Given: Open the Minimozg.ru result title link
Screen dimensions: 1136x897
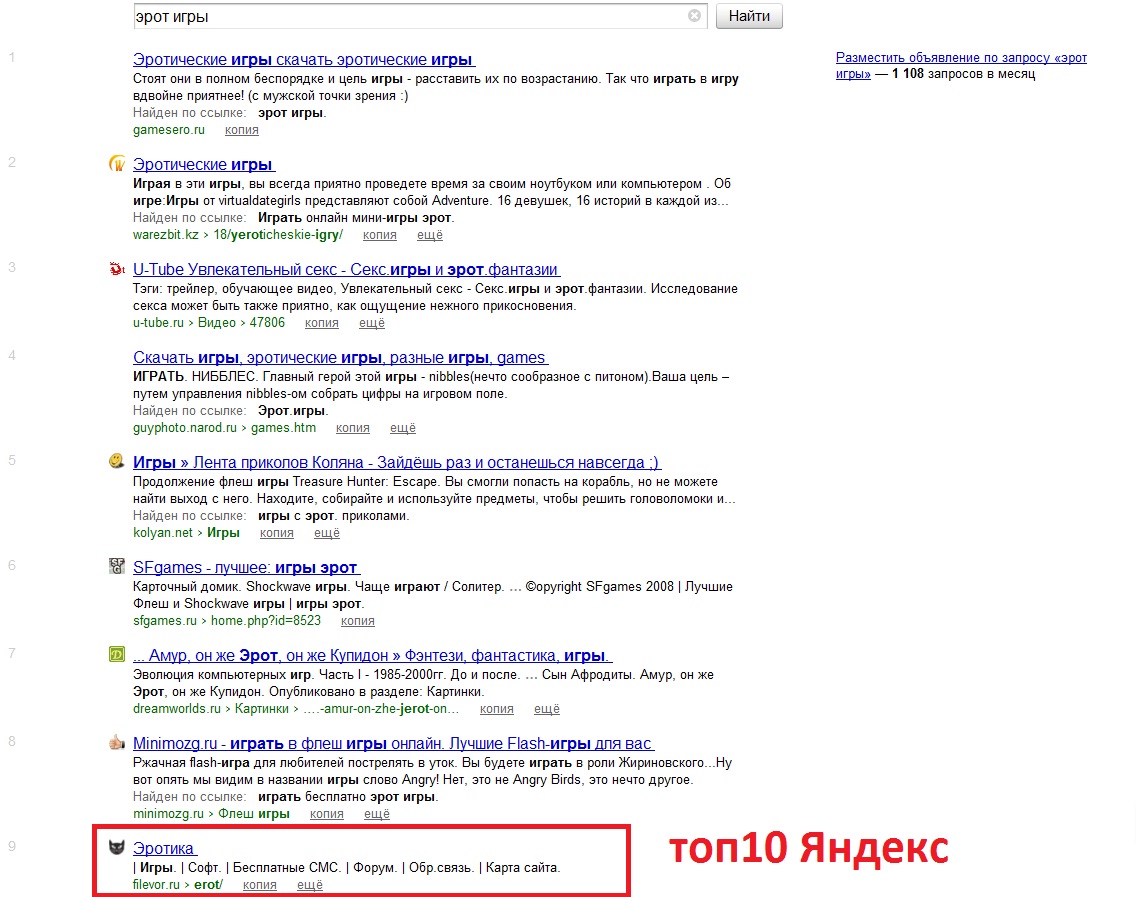Looking at the screenshot, I should pyautogui.click(x=393, y=743).
